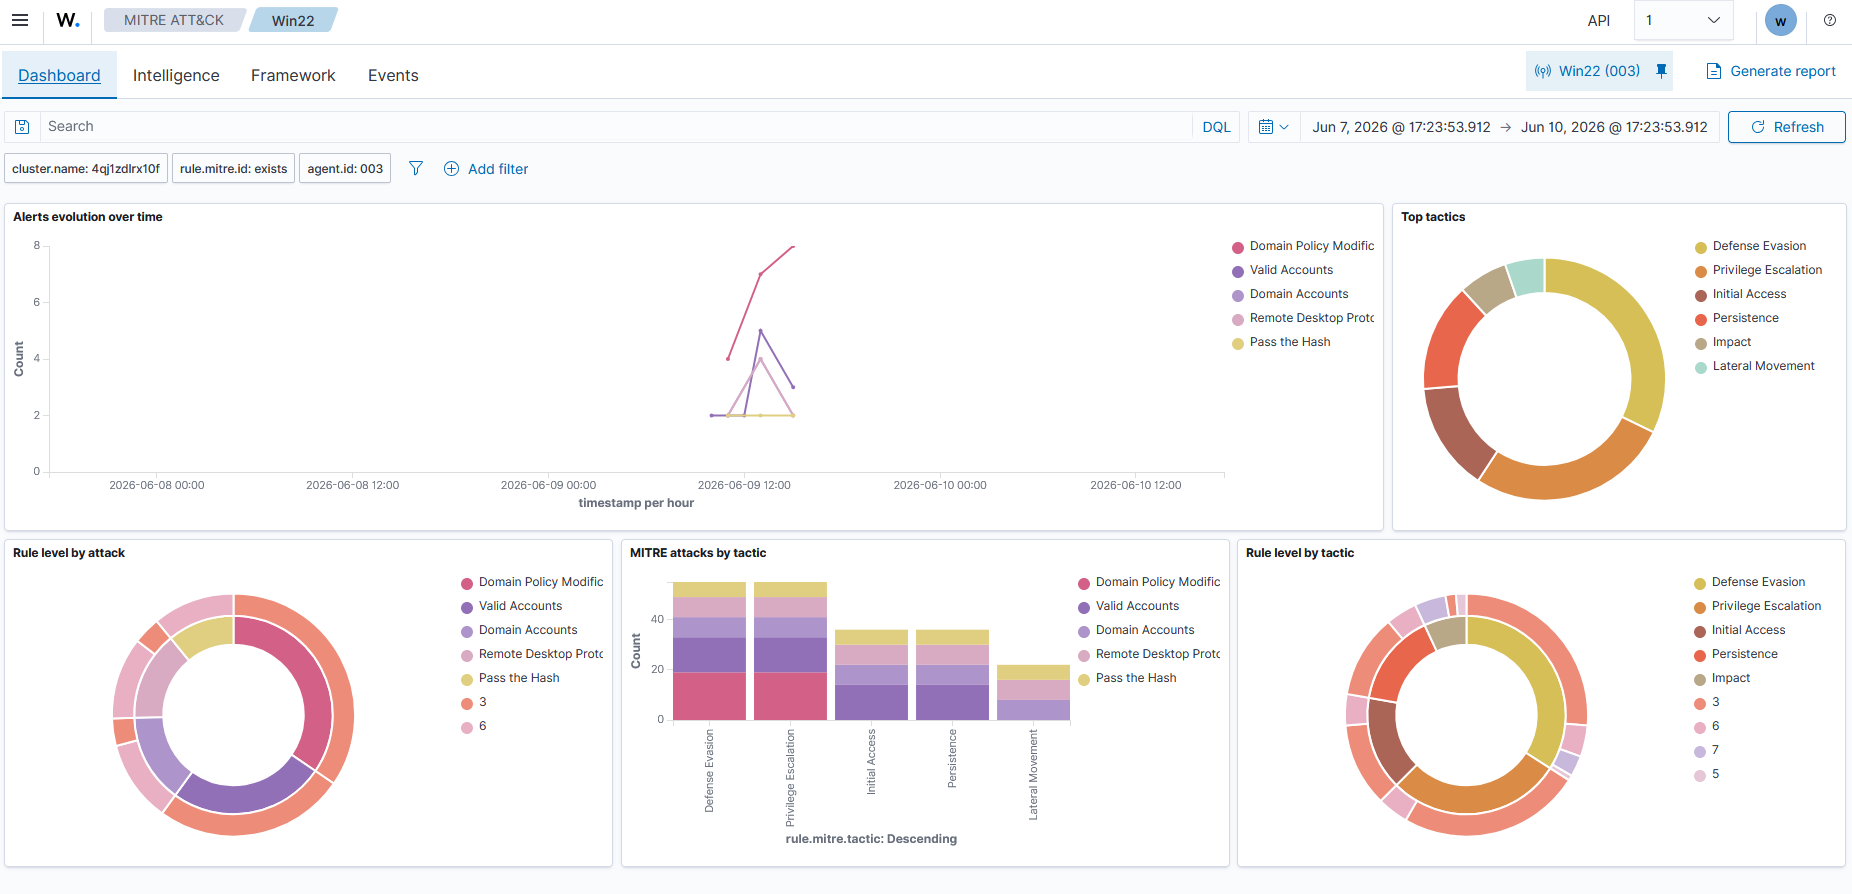This screenshot has height=894, width=1852.
Task: Click Pass the Hash color dot in Rule level by attack
Action: (x=467, y=679)
